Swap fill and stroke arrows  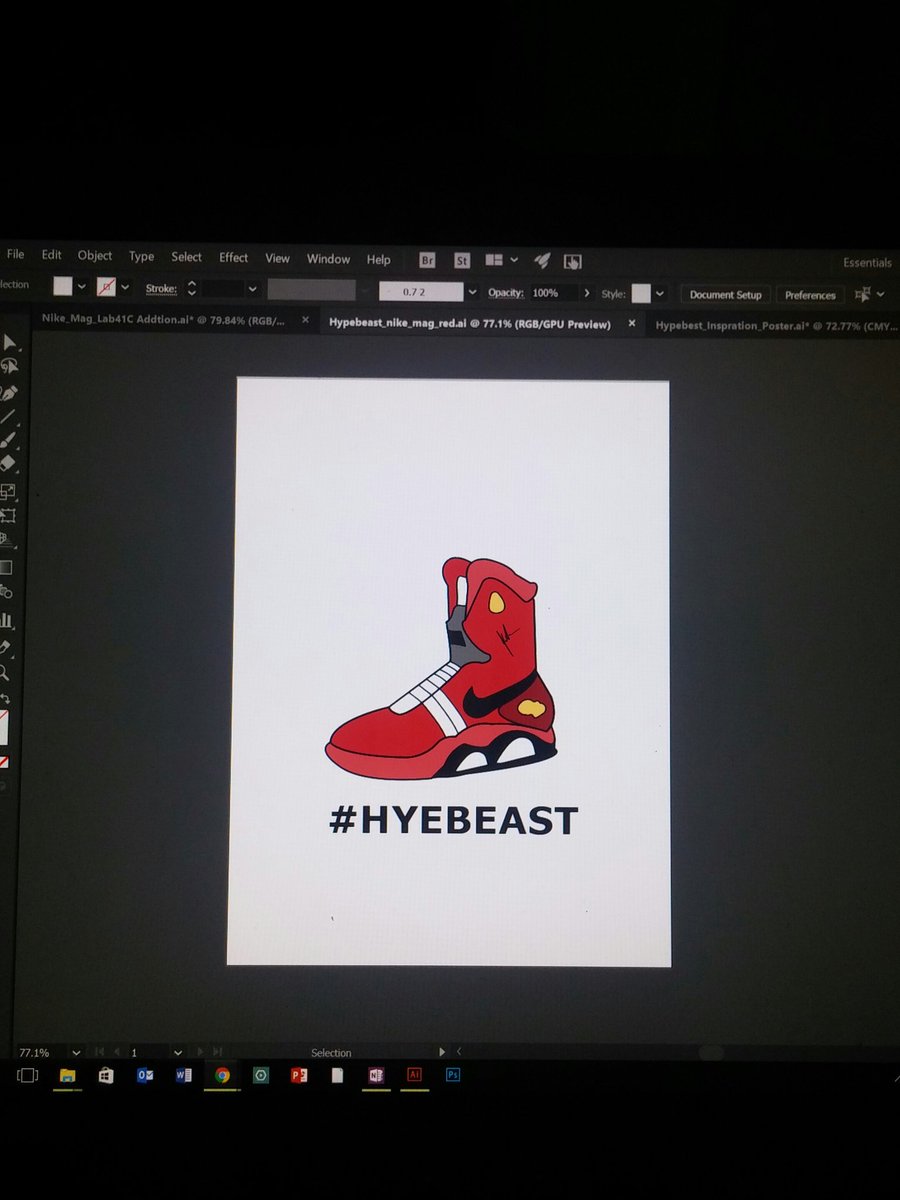(6, 699)
